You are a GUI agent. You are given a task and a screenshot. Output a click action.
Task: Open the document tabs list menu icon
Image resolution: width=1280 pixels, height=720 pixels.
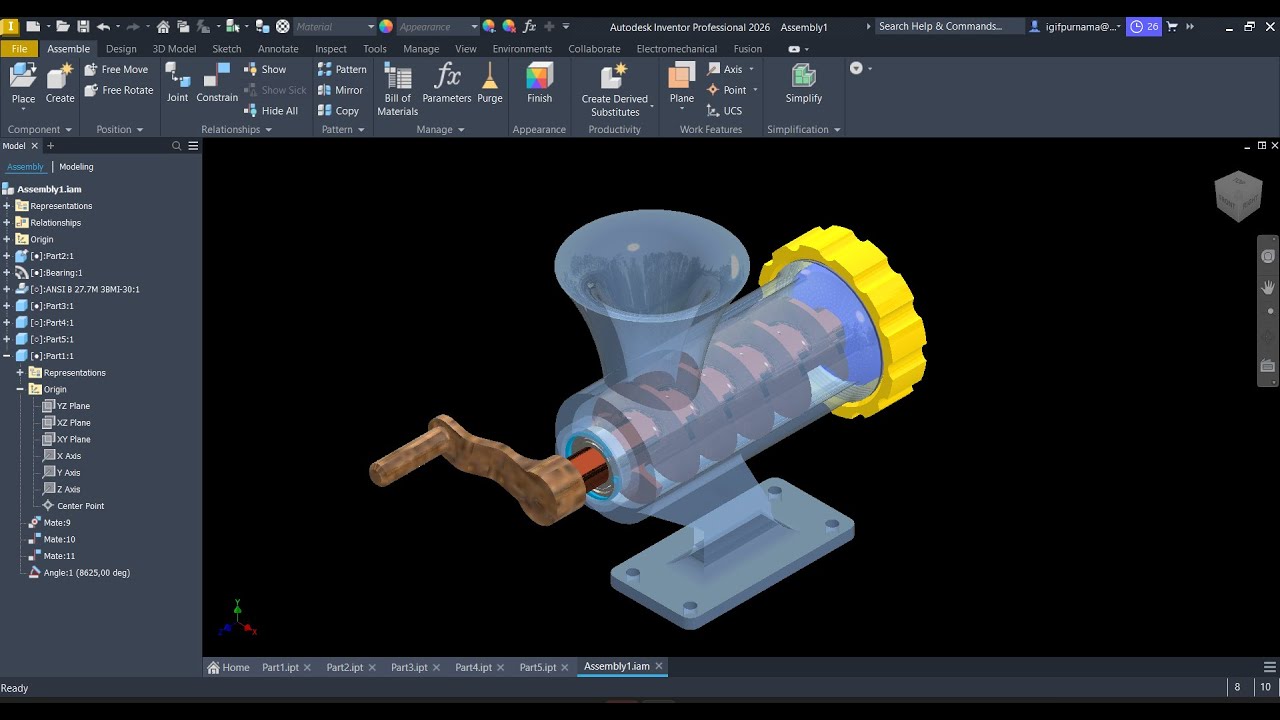[x=1270, y=667]
